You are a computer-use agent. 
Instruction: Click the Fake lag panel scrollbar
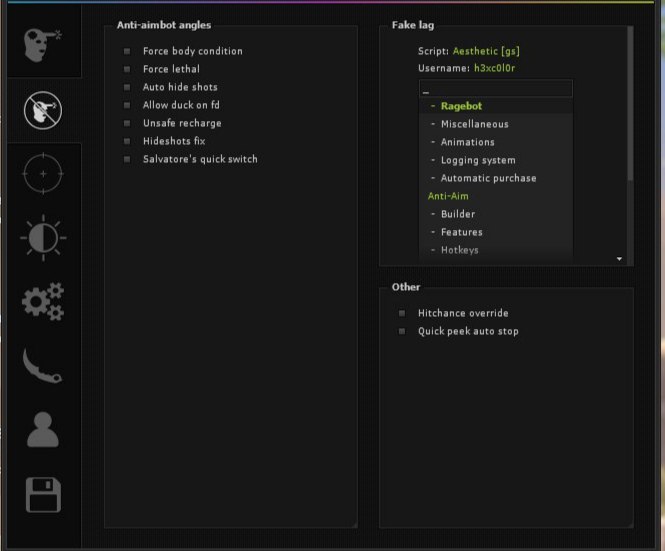630,103
